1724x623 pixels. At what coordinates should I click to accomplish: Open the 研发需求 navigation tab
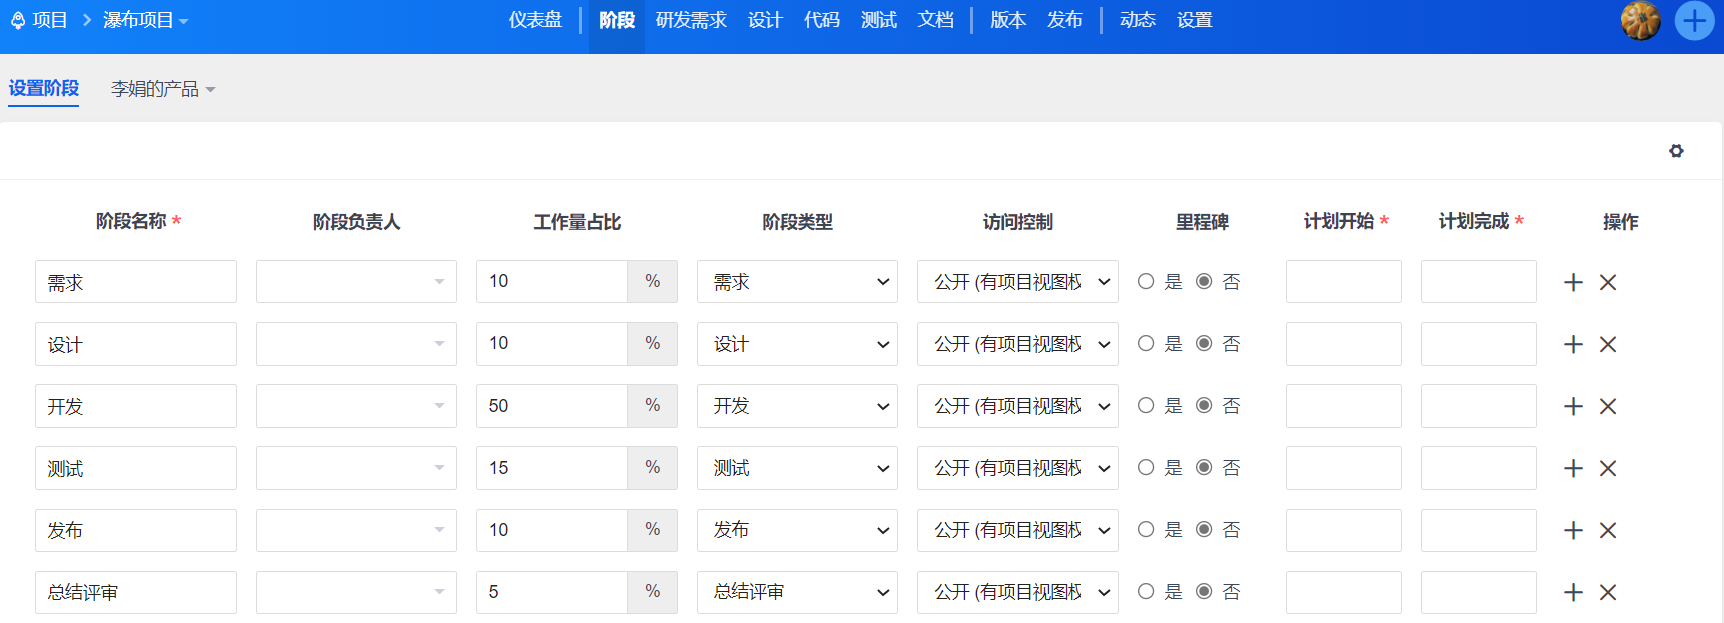coord(691,20)
